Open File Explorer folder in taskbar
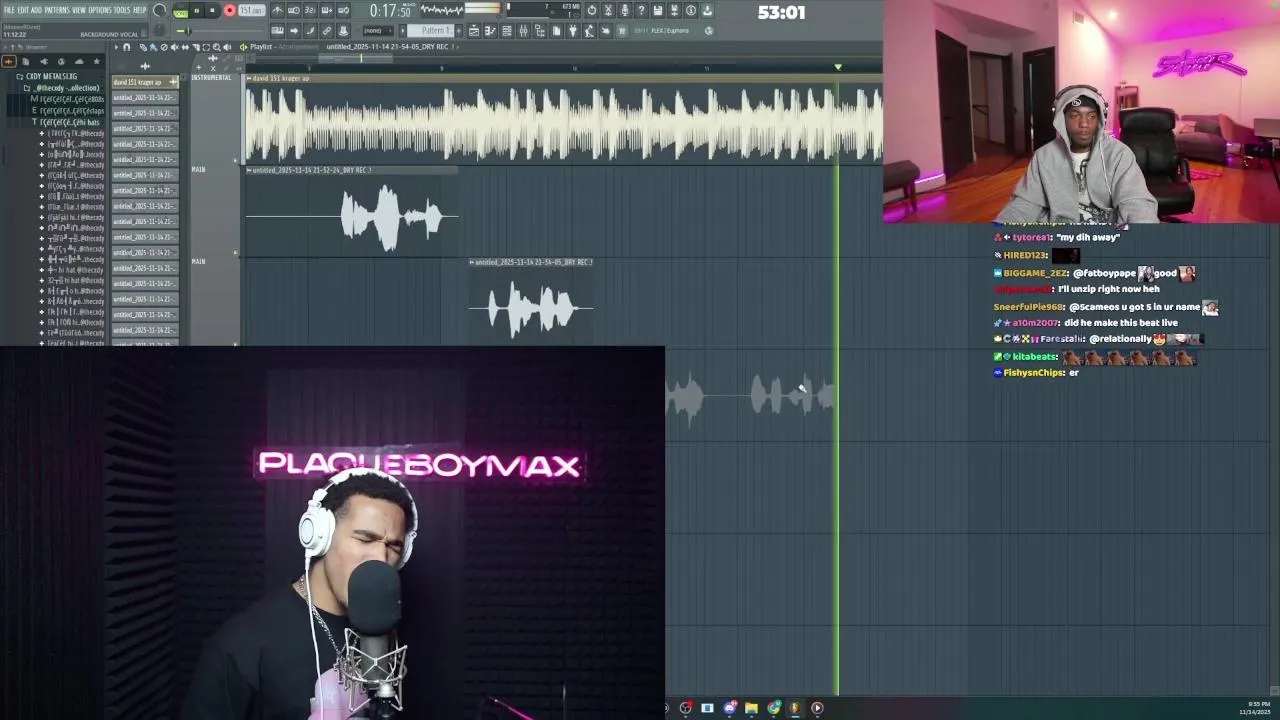The width and height of the screenshot is (1280, 720). (x=751, y=708)
